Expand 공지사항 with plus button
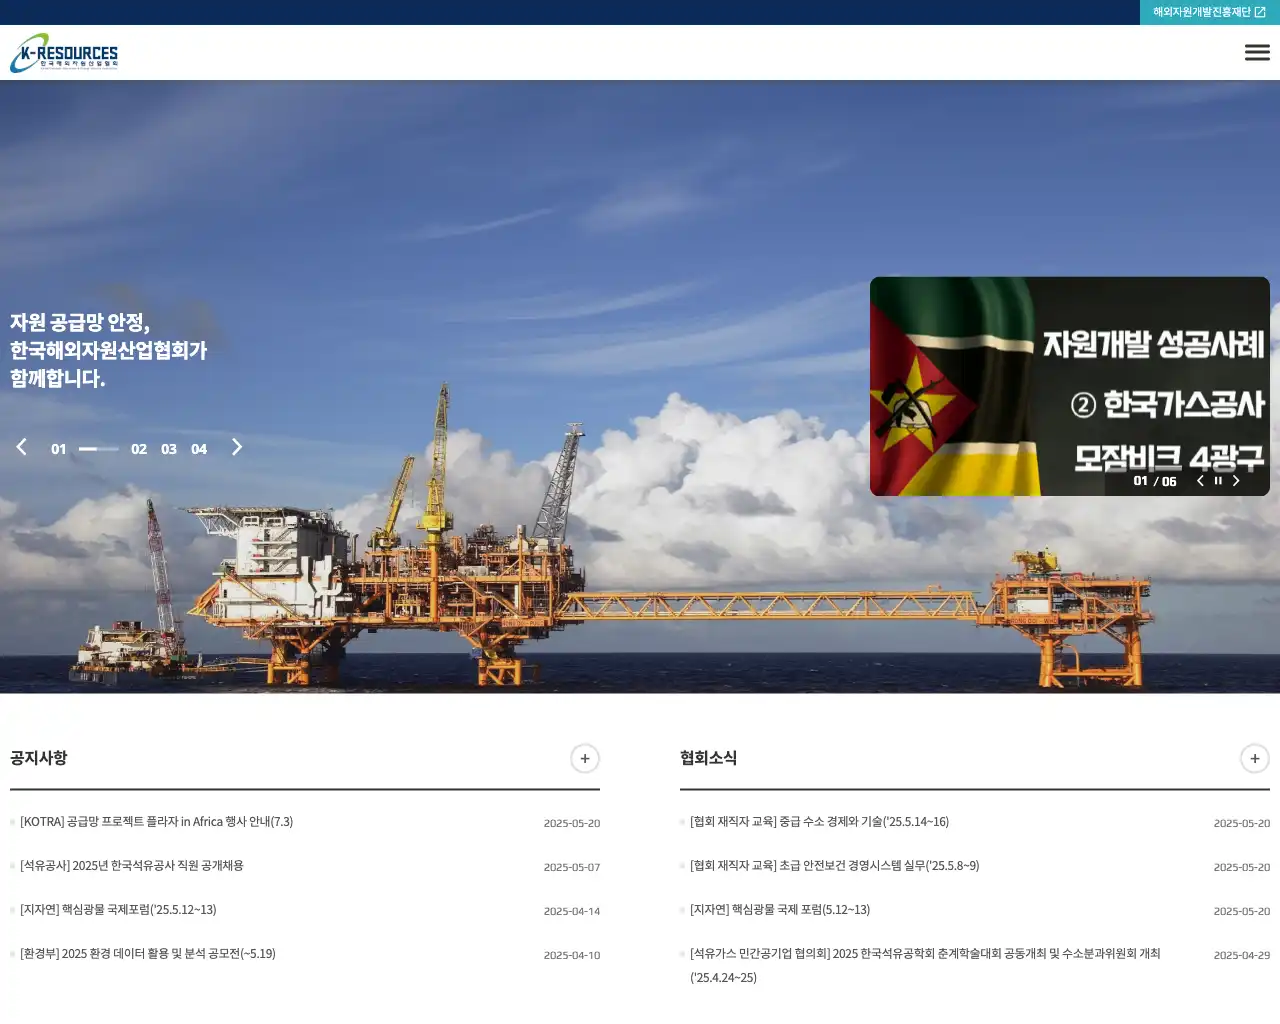Viewport: 1280px width, 1024px height. point(585,758)
